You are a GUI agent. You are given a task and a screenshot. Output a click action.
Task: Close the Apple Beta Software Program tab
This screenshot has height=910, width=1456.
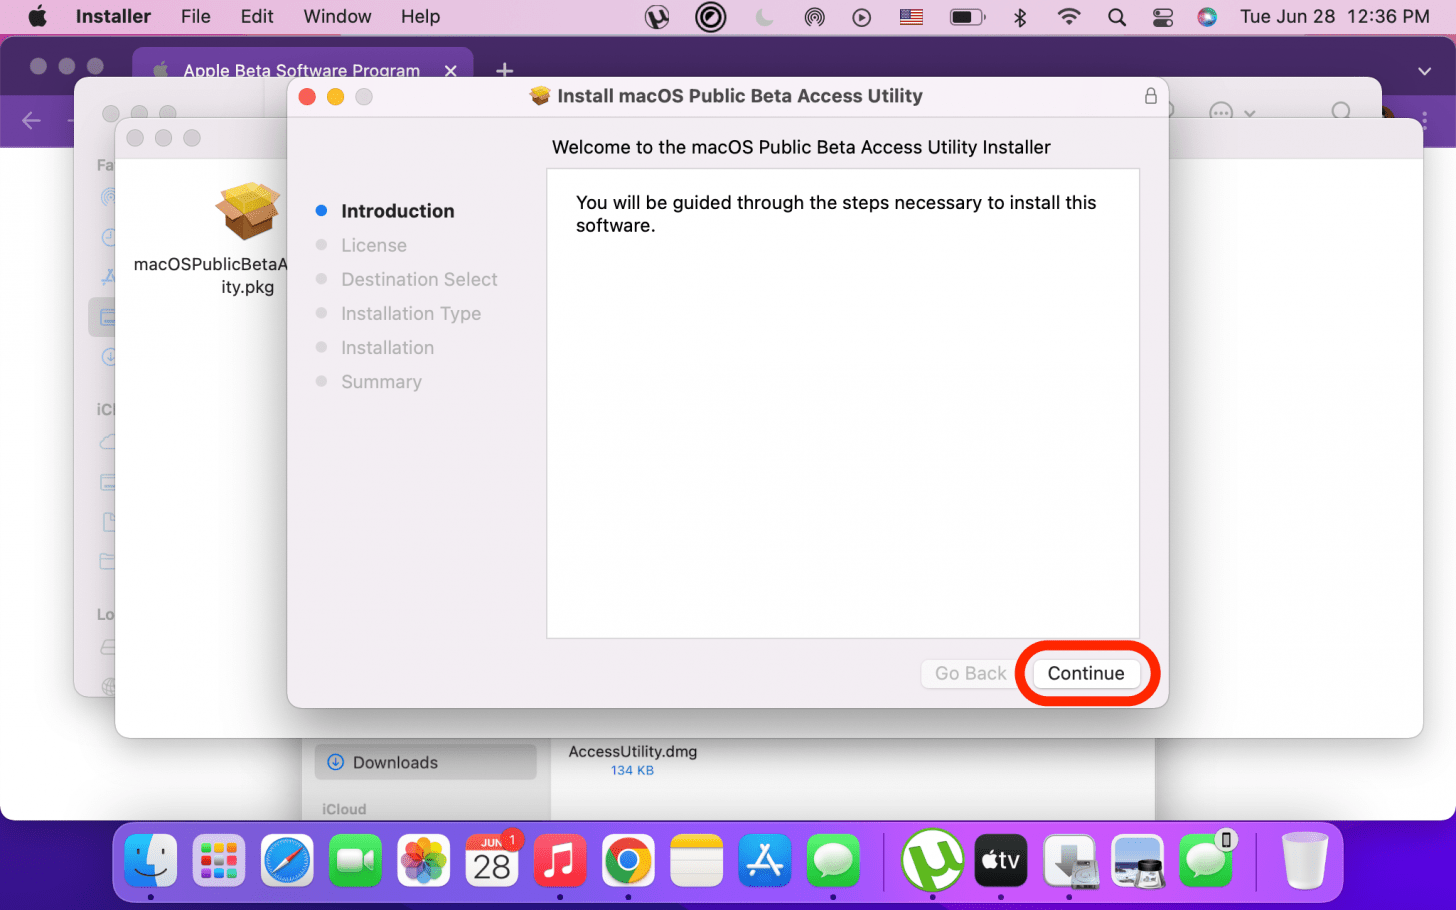[x=450, y=71]
